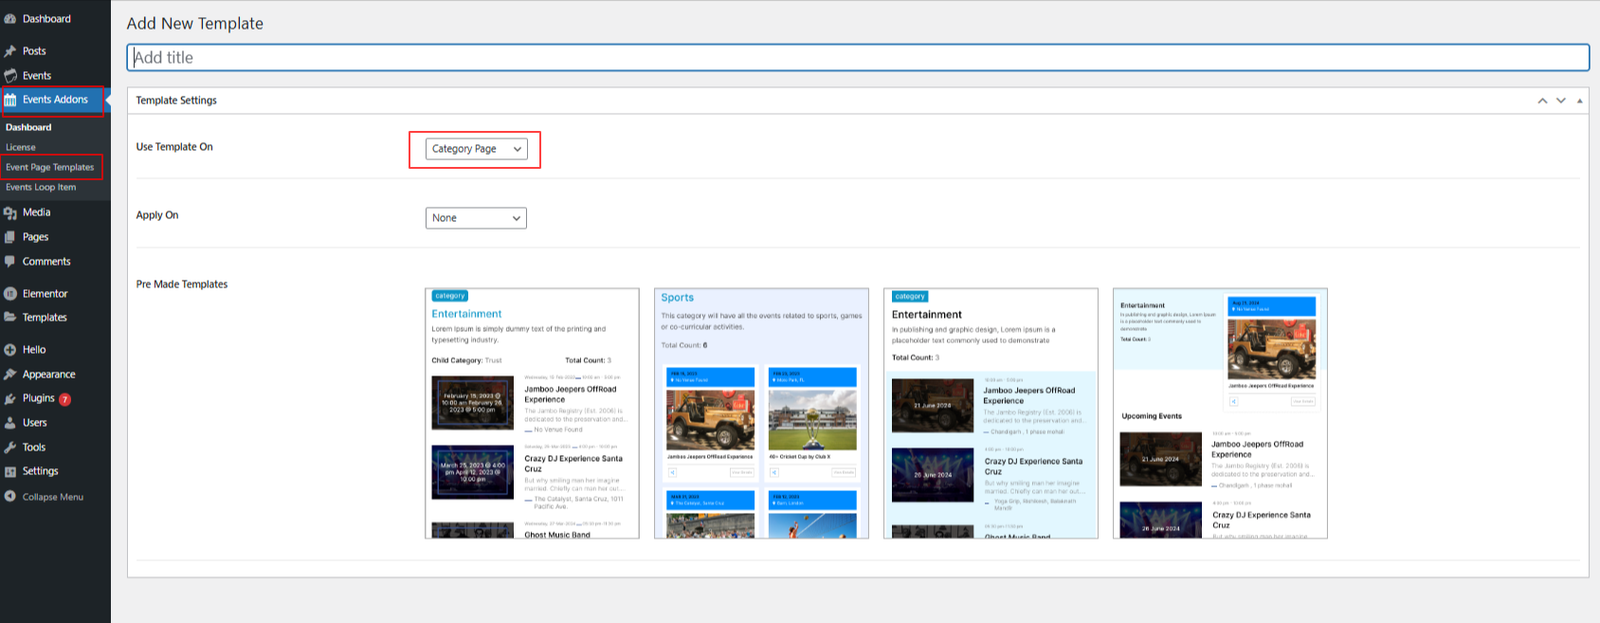Move Template Settings panel up

tap(1542, 101)
